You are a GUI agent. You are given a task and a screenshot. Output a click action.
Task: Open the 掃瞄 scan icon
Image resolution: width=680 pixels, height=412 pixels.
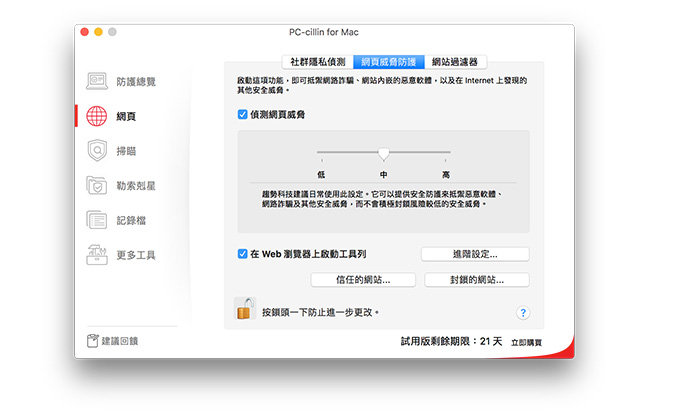[97, 151]
